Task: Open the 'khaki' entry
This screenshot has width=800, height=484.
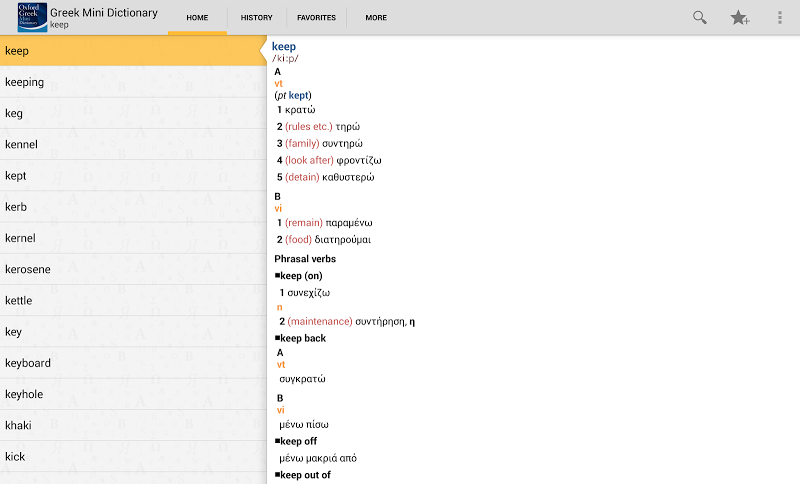Action: point(132,425)
